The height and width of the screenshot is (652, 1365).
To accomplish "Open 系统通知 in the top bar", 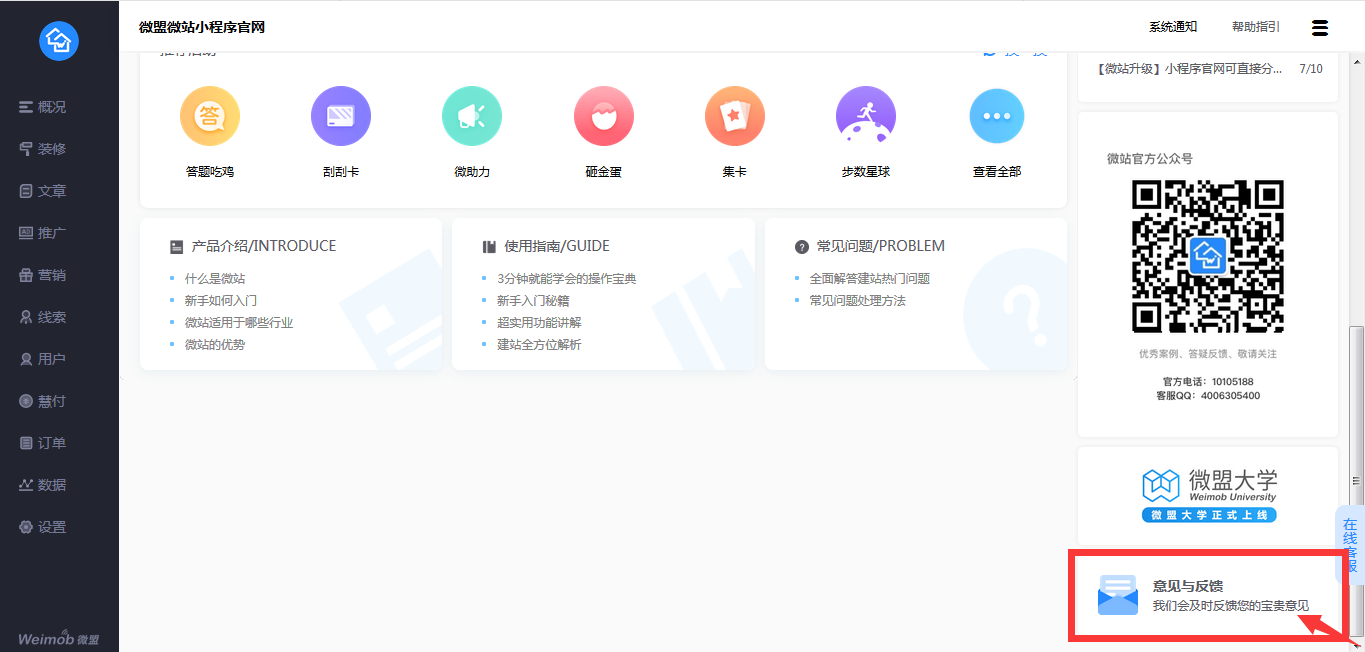I will (x=1173, y=27).
